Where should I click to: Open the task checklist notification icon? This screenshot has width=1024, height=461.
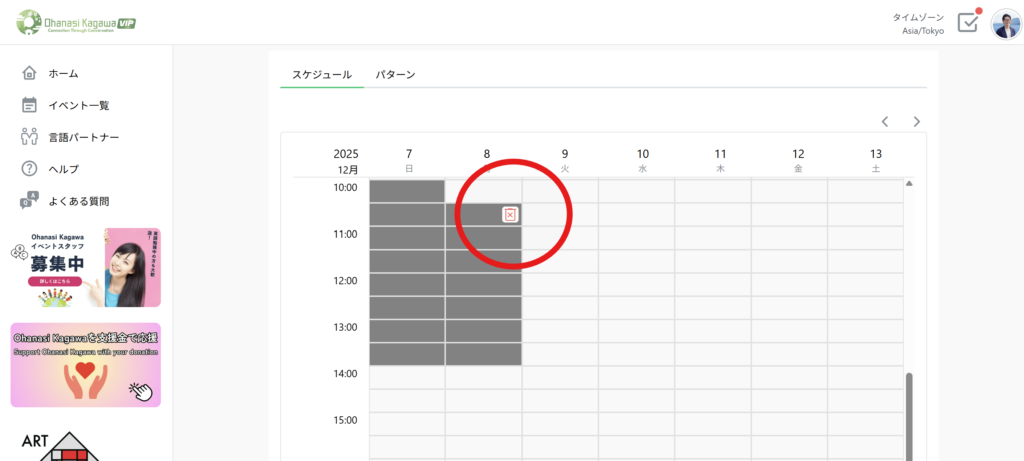click(967, 22)
